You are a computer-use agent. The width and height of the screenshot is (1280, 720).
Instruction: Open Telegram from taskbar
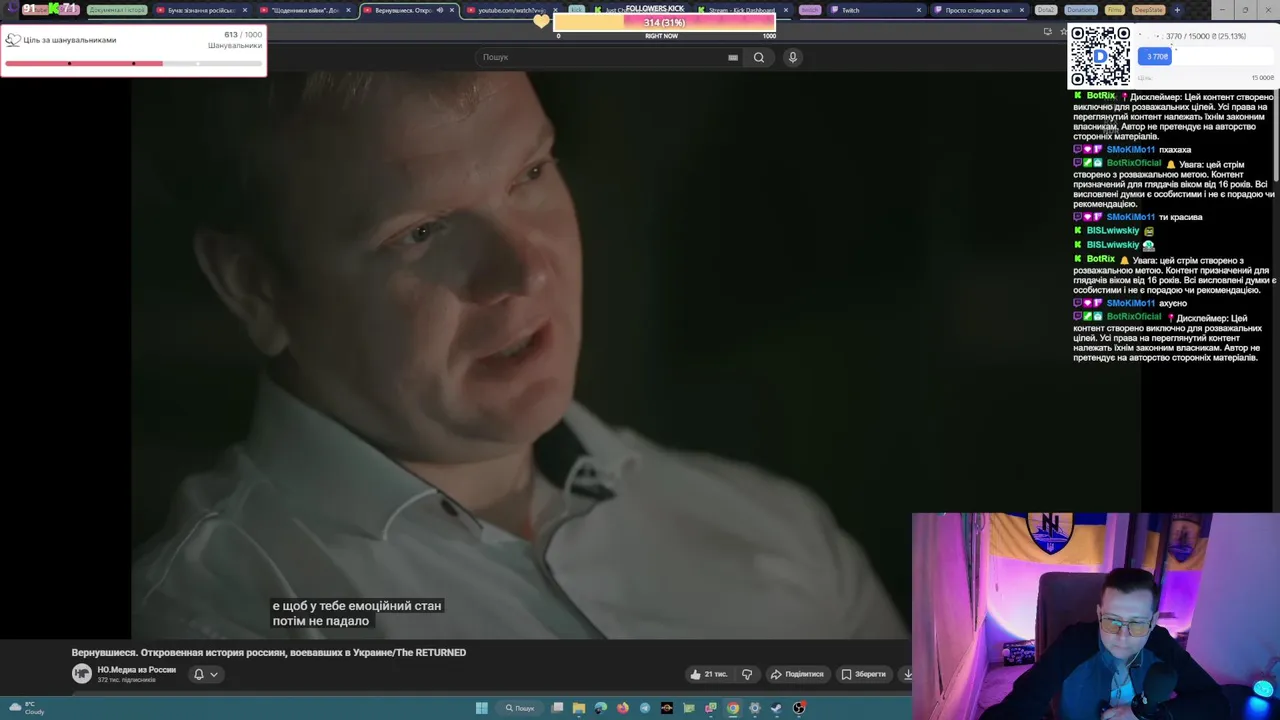point(645,708)
